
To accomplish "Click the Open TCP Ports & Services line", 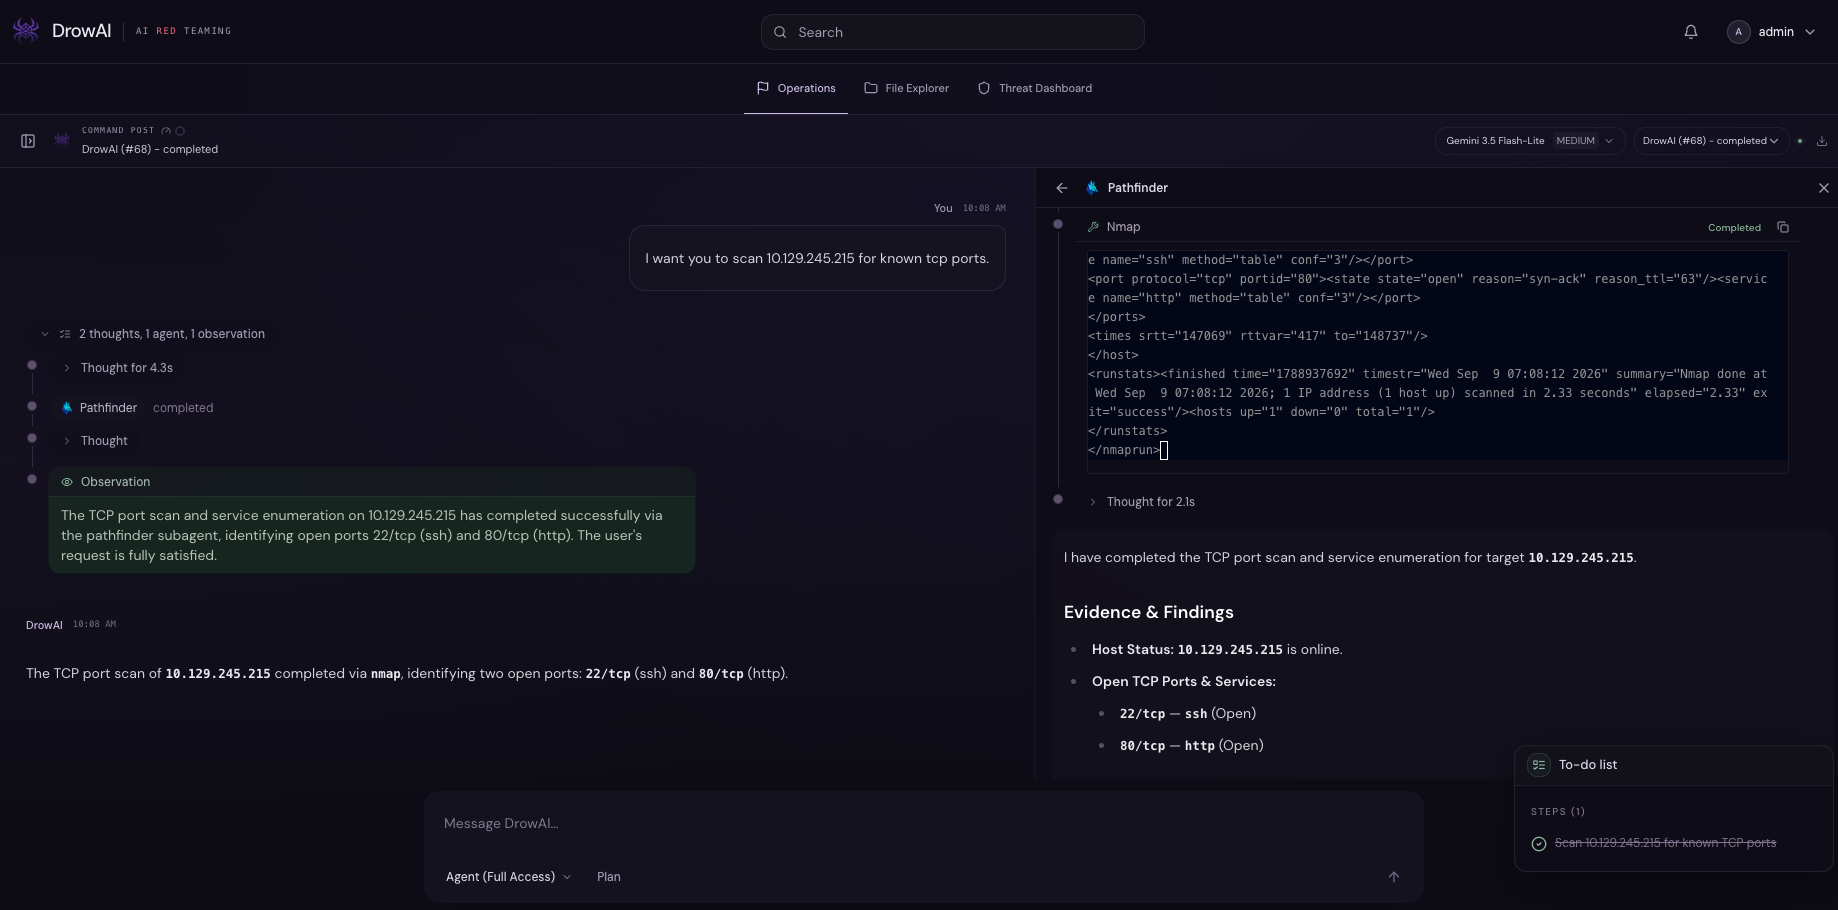I will (x=1184, y=682).
